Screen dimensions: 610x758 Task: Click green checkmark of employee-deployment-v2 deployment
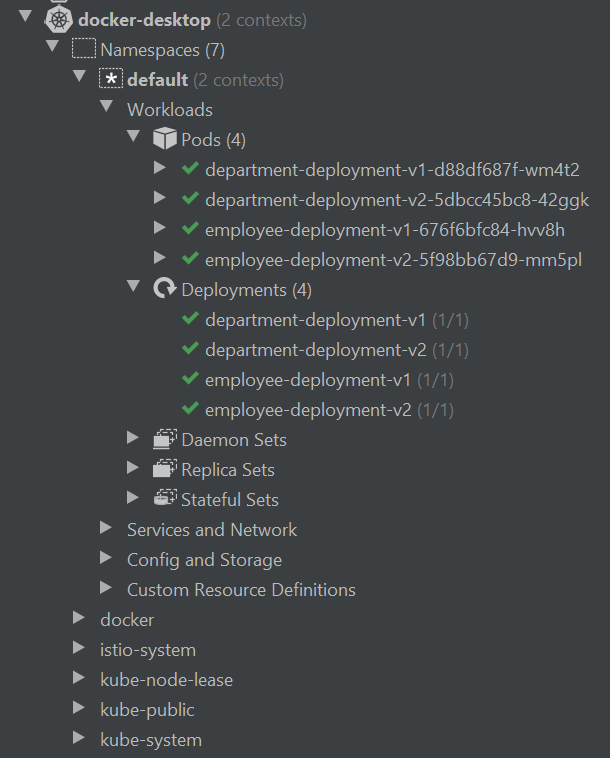point(190,410)
